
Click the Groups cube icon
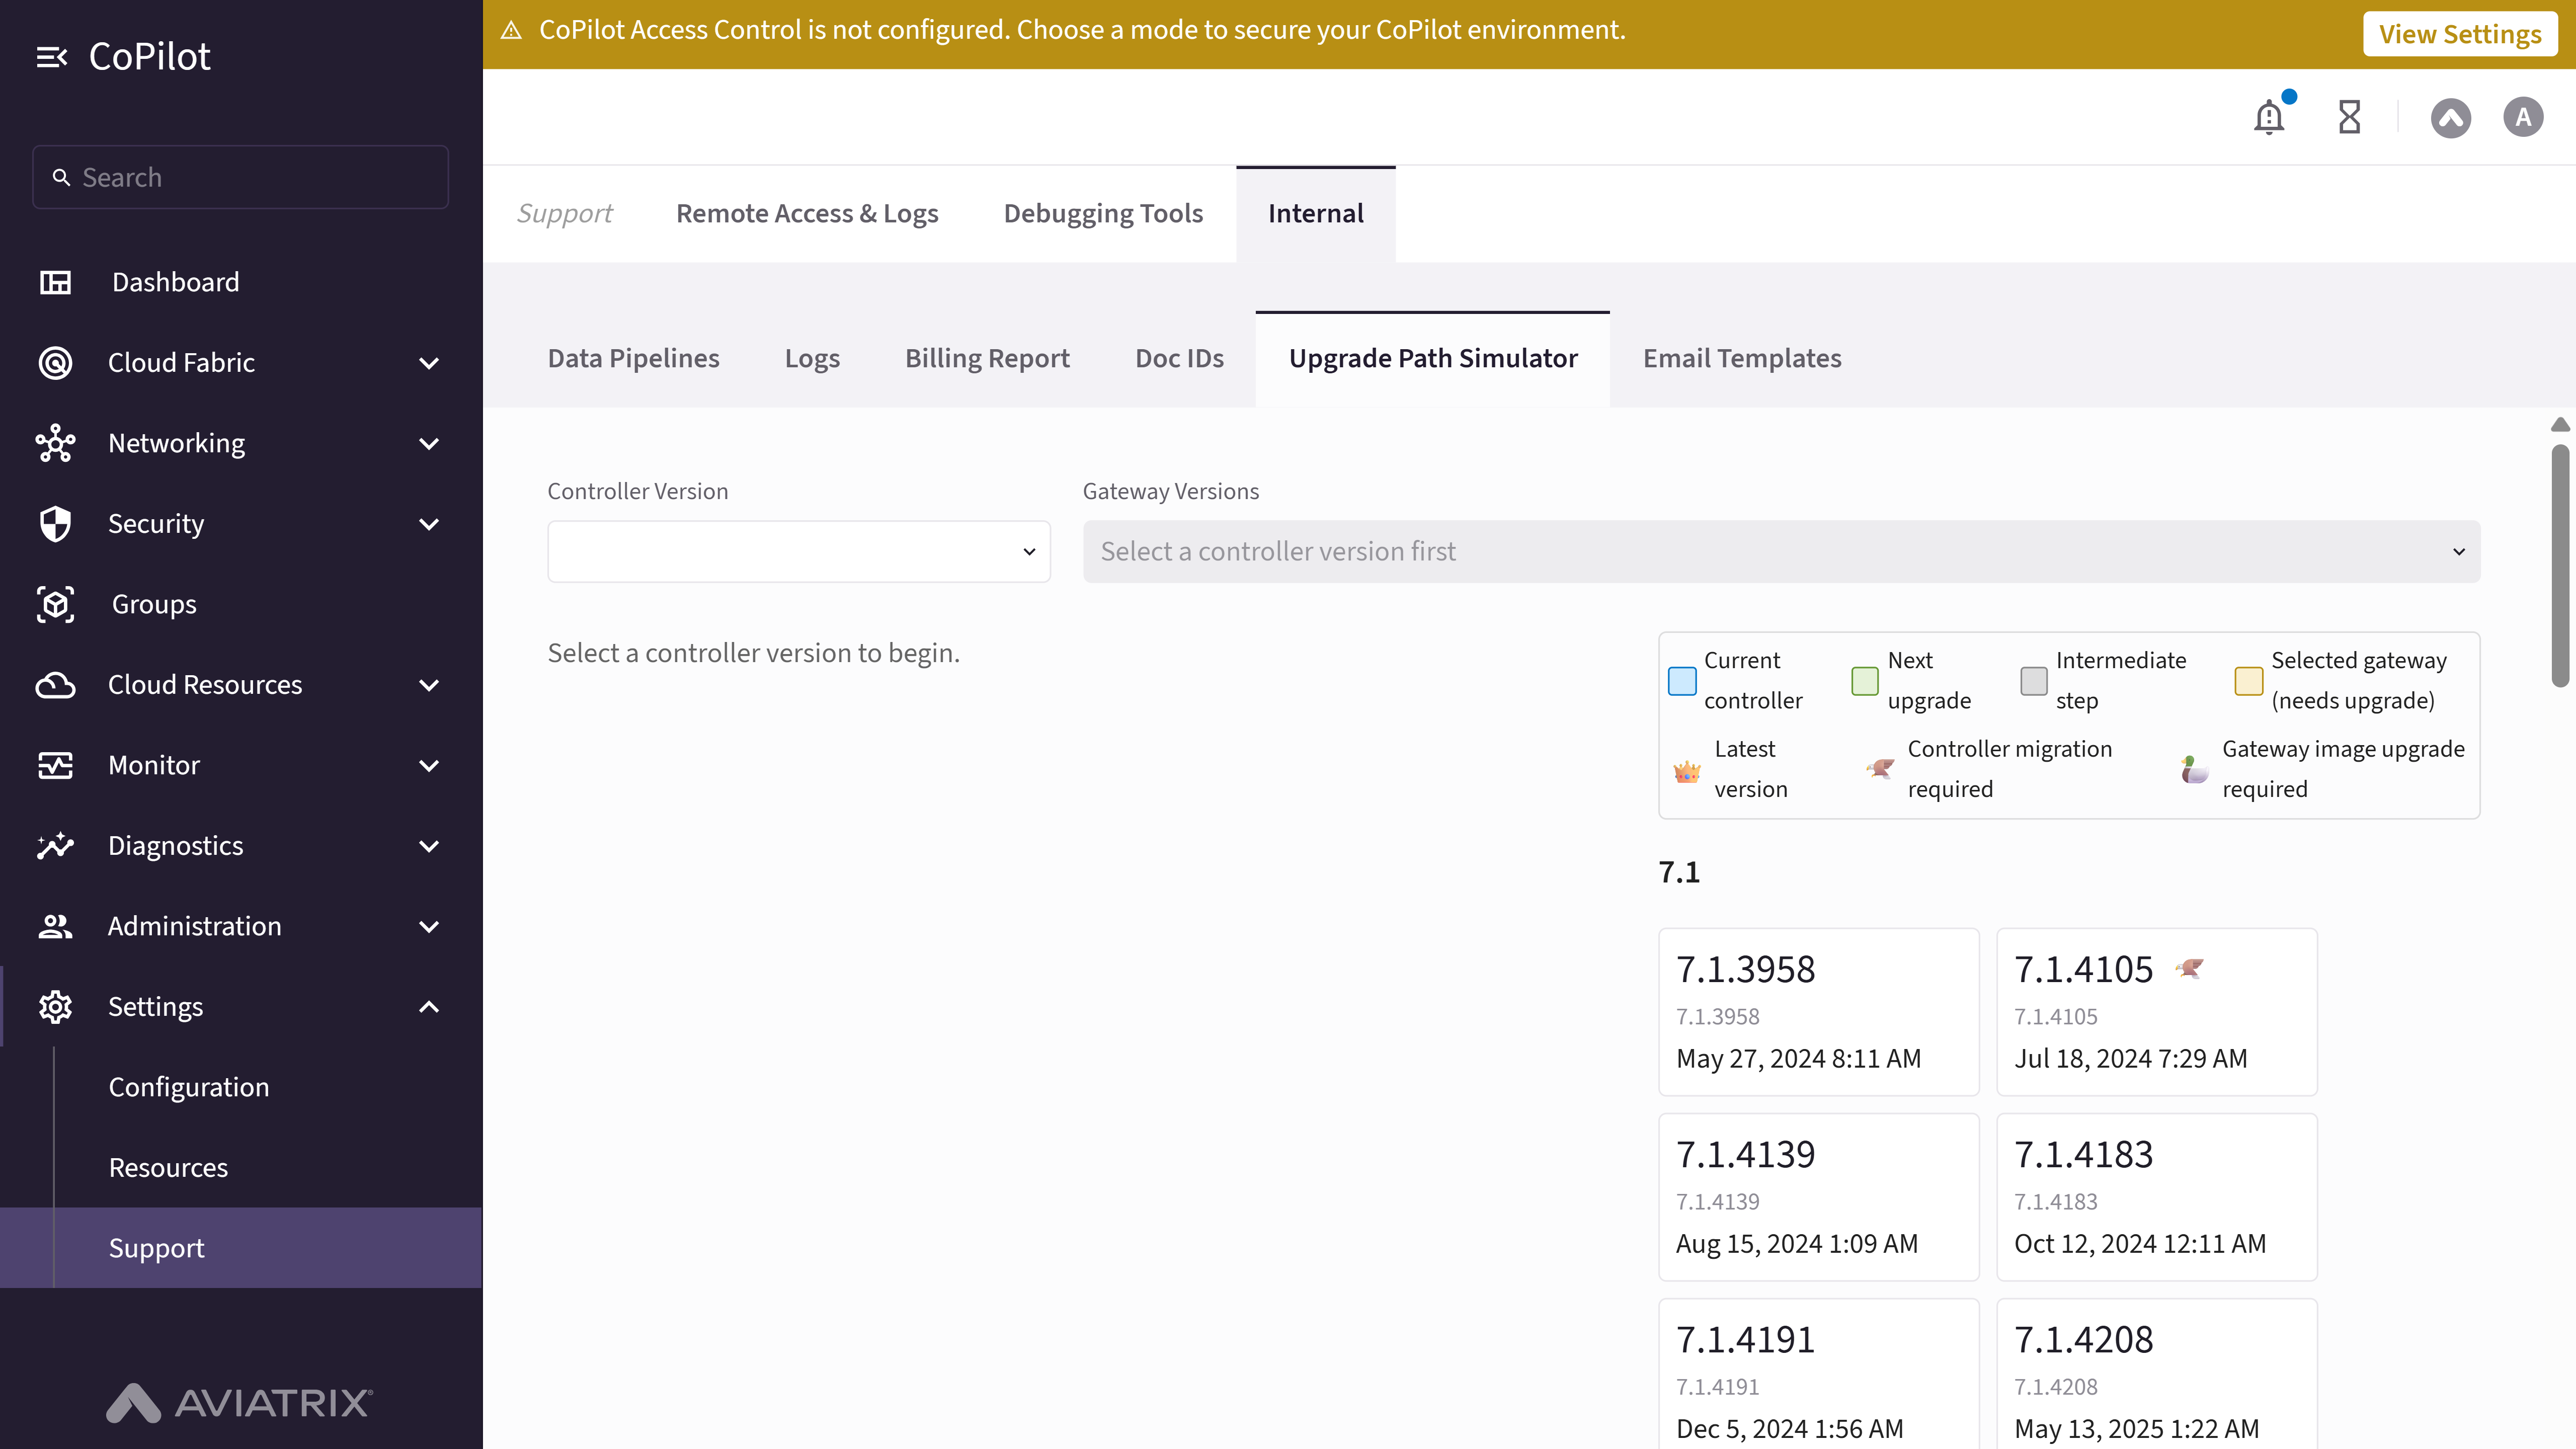55,604
